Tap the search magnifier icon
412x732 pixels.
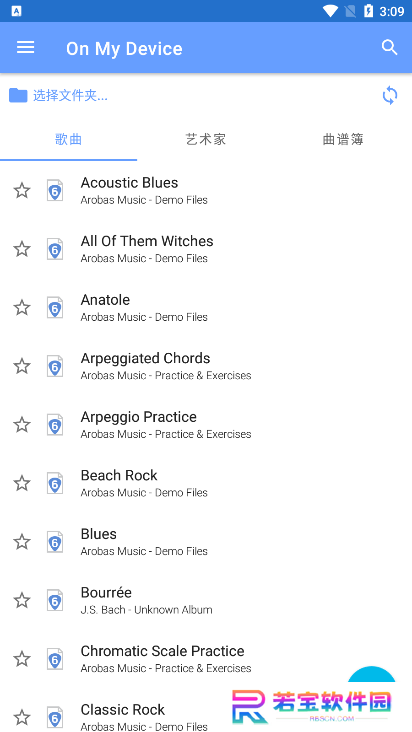click(389, 48)
